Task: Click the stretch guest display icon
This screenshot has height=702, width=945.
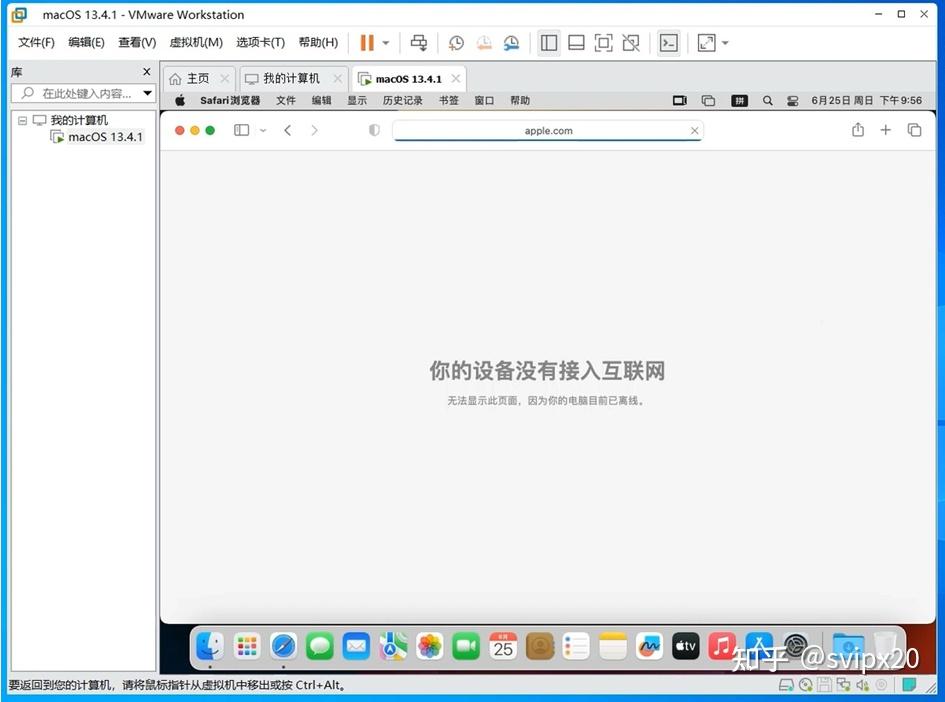Action: coord(706,43)
